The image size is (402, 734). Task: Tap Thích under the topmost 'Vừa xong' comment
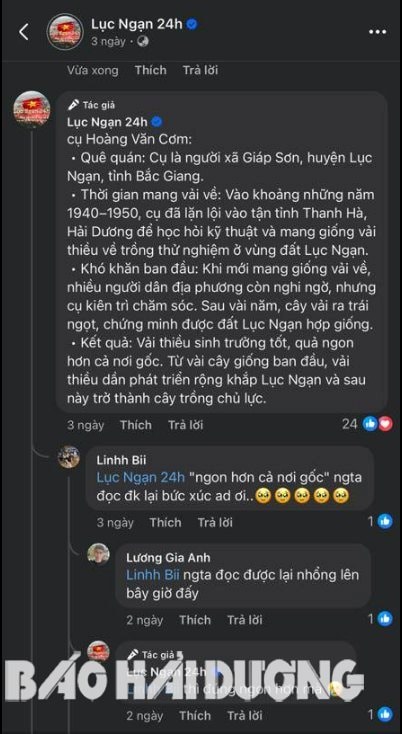[x=151, y=70]
